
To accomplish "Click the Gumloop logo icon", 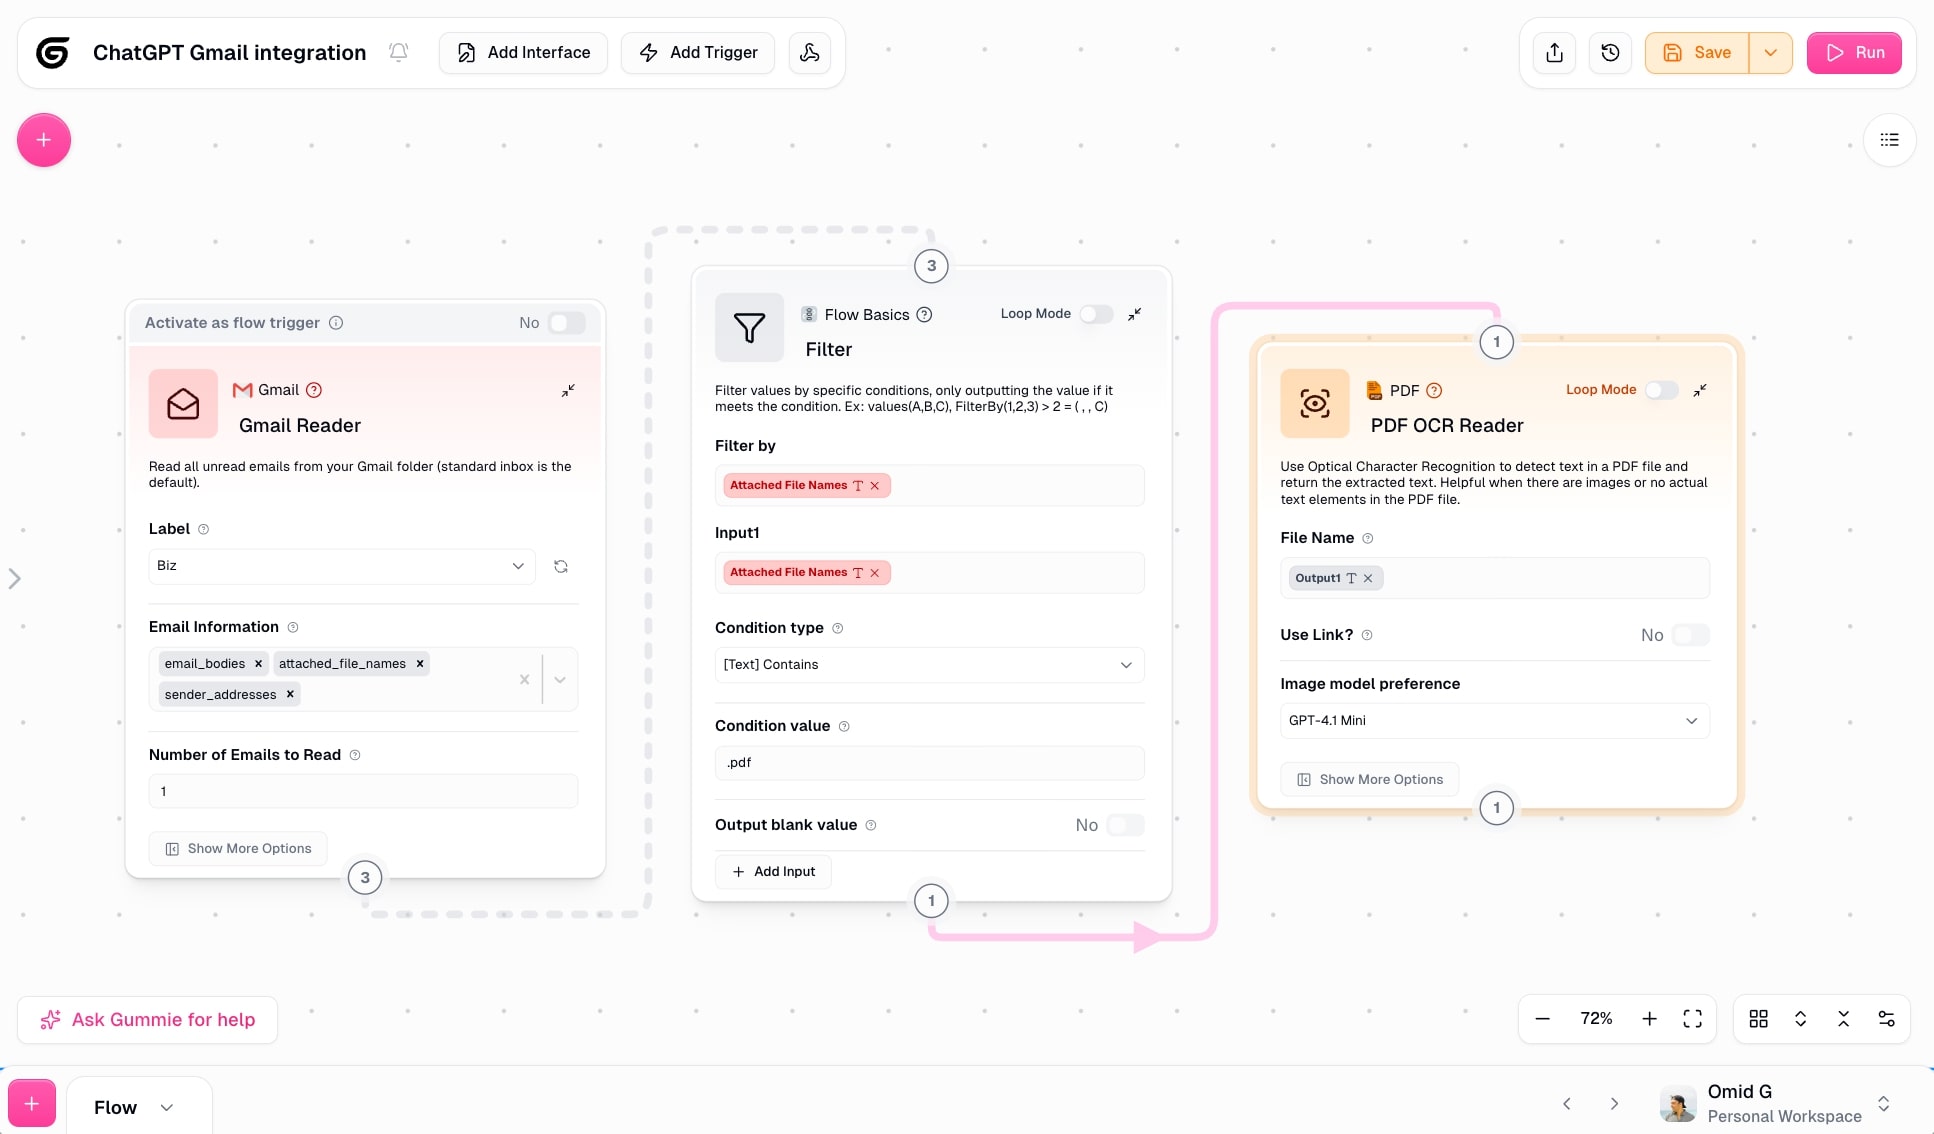I will 53,52.
